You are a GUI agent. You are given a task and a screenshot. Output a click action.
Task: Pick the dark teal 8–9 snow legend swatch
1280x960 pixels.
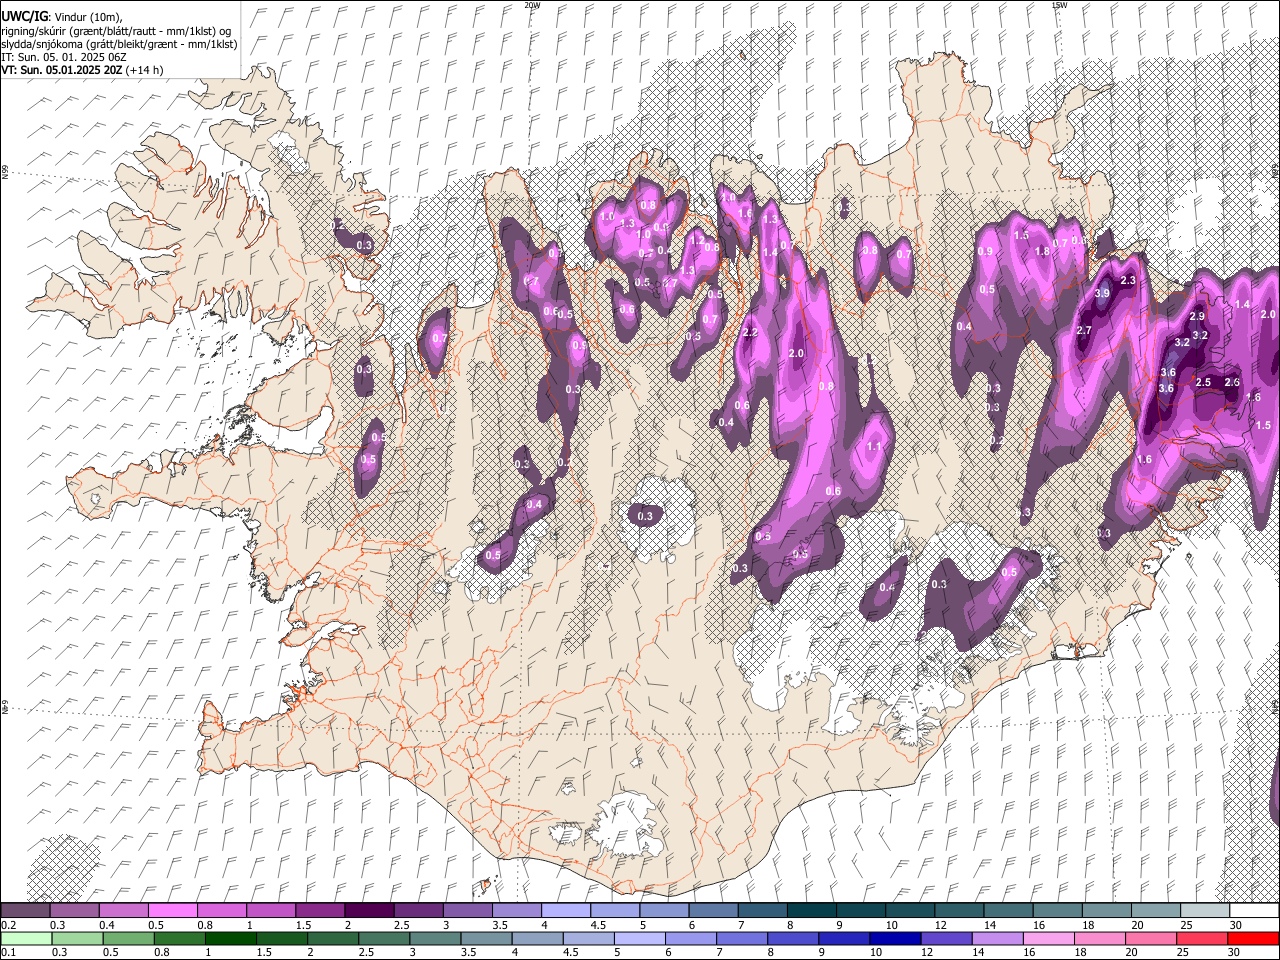[x=812, y=911]
